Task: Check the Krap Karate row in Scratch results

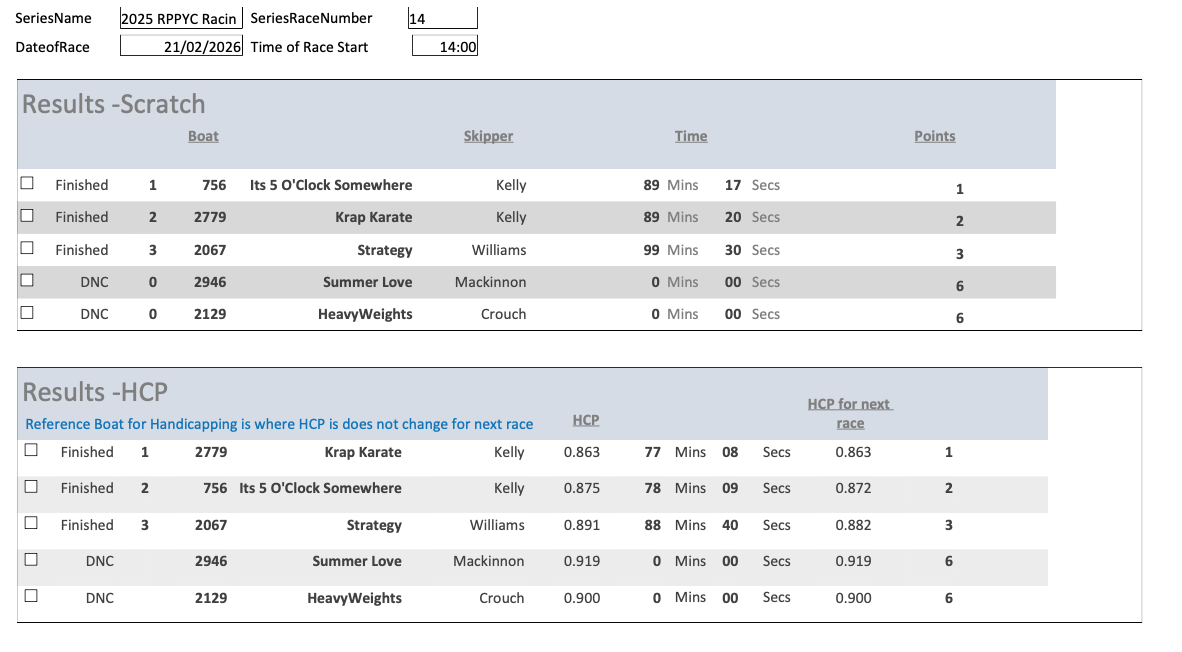Action: (28, 216)
